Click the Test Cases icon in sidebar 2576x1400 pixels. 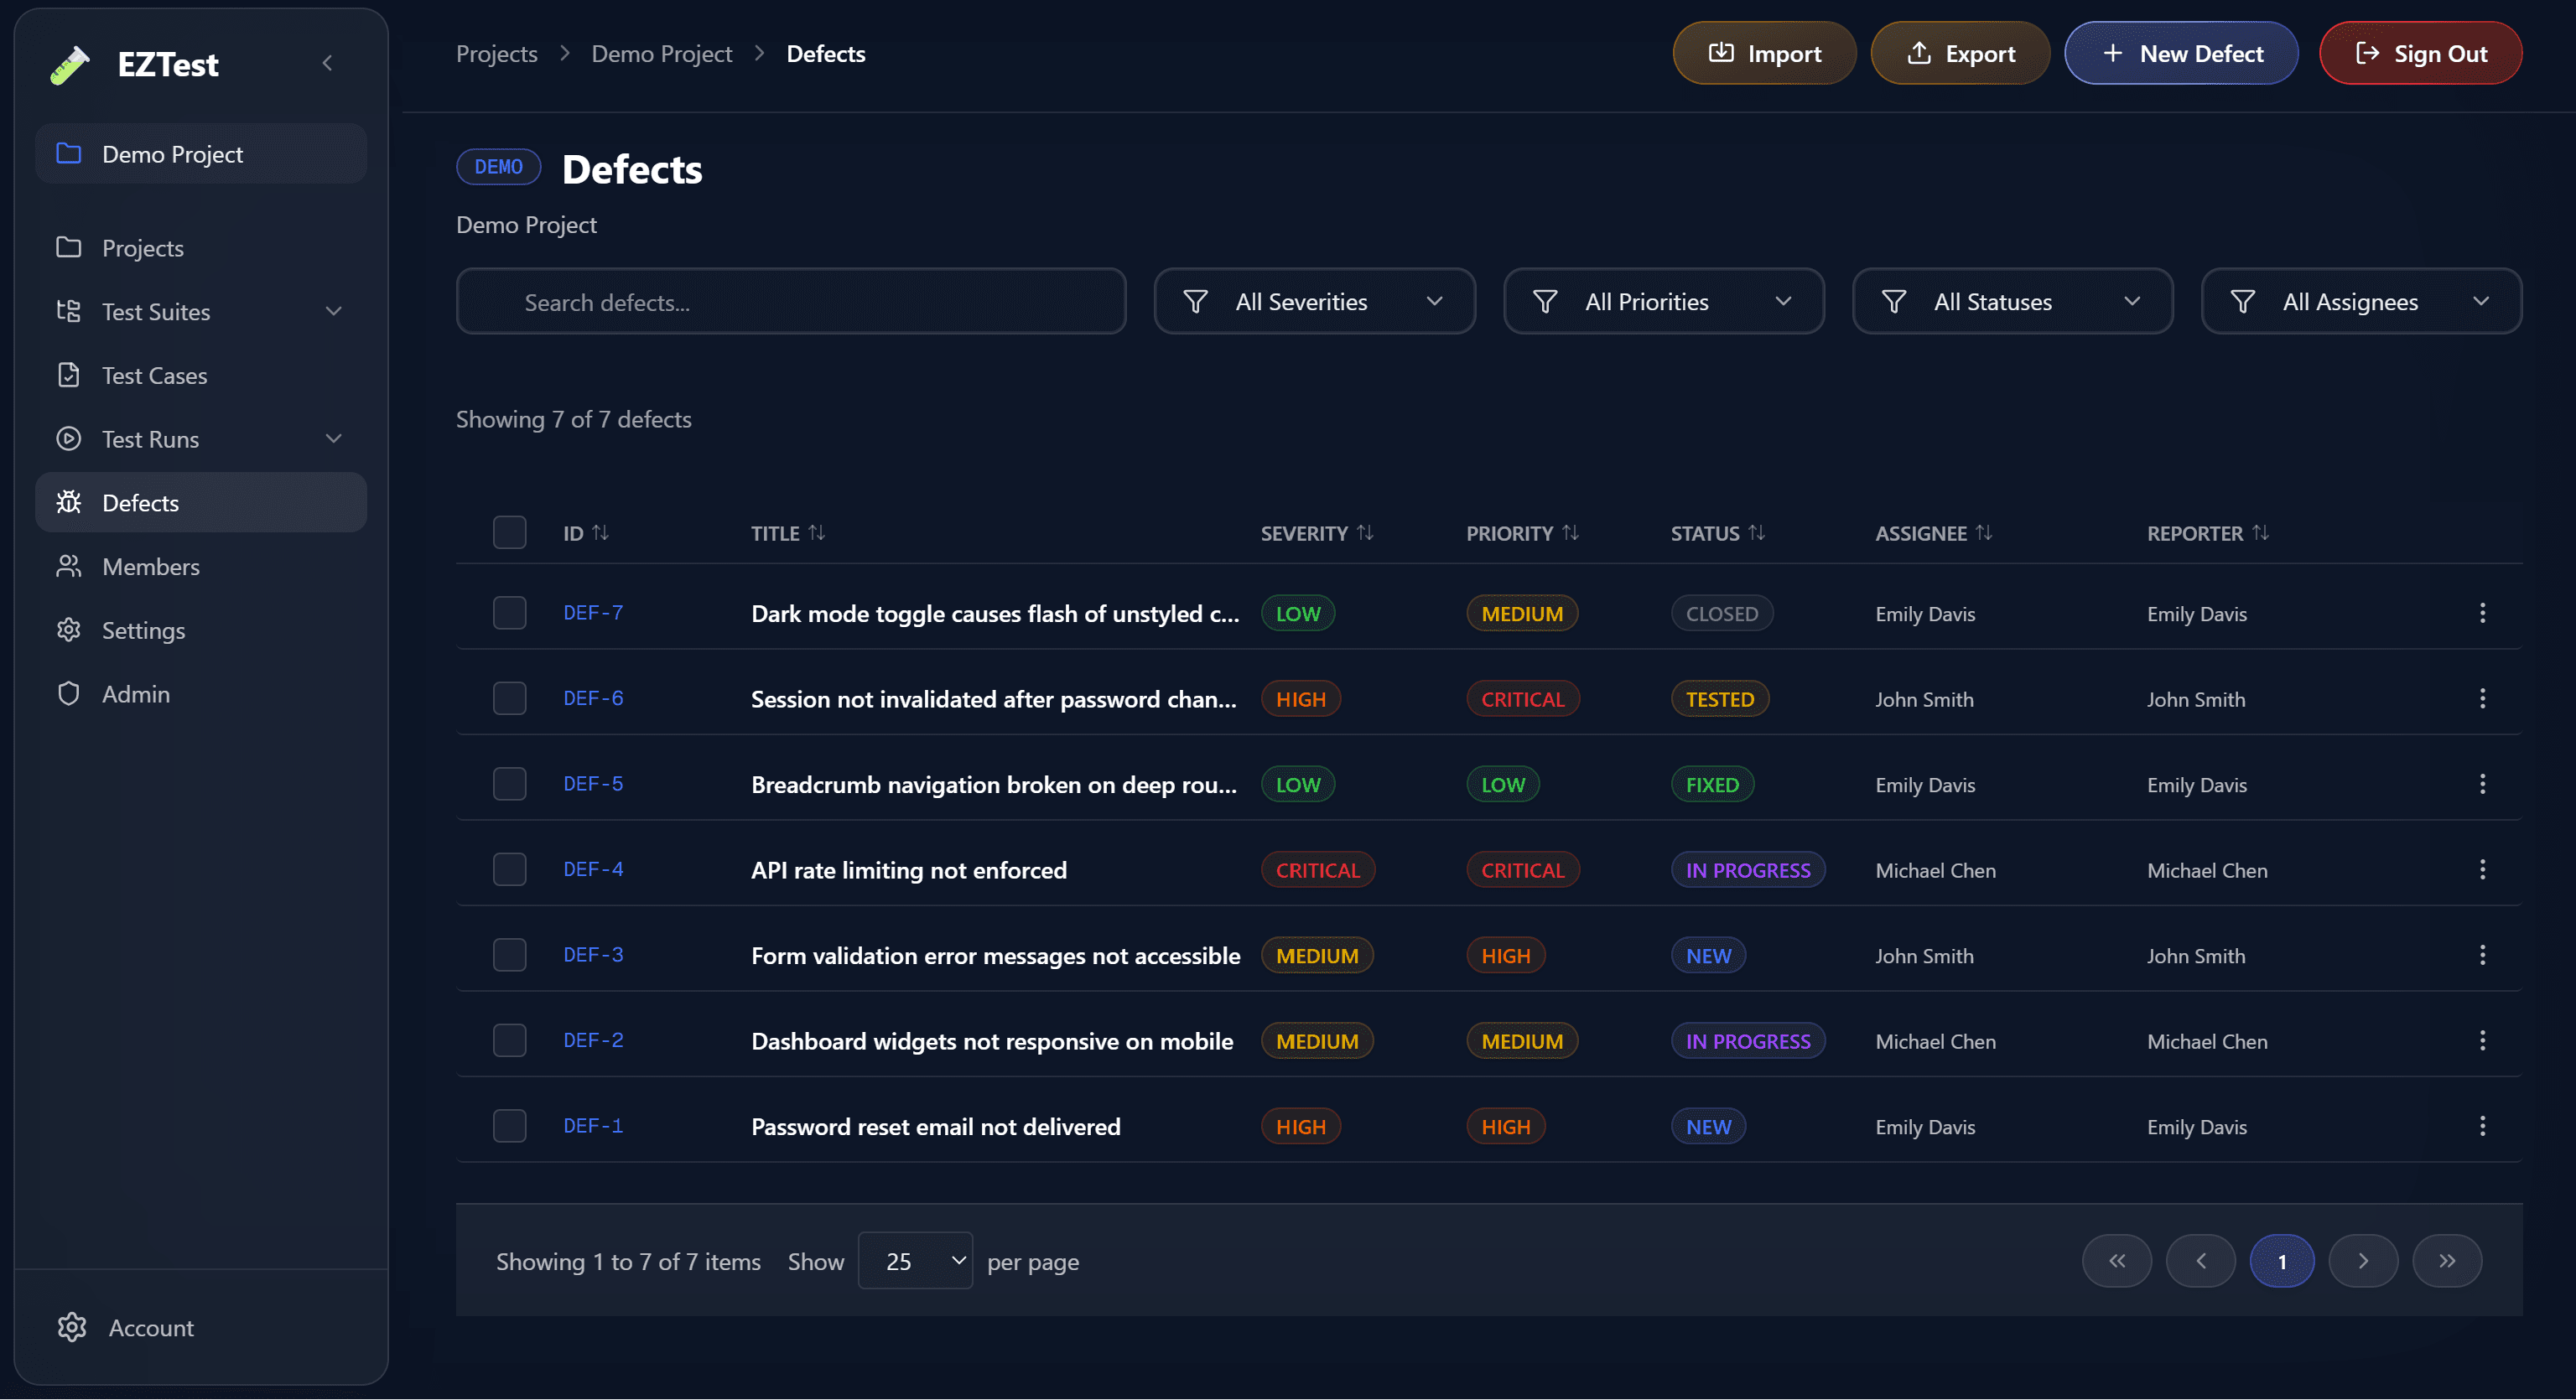click(x=69, y=374)
